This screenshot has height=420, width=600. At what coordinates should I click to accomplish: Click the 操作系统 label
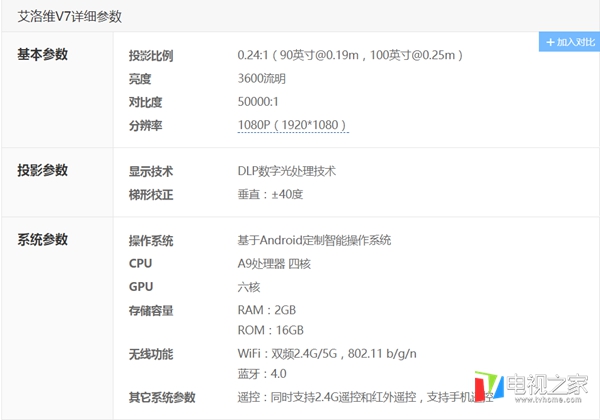tap(151, 241)
